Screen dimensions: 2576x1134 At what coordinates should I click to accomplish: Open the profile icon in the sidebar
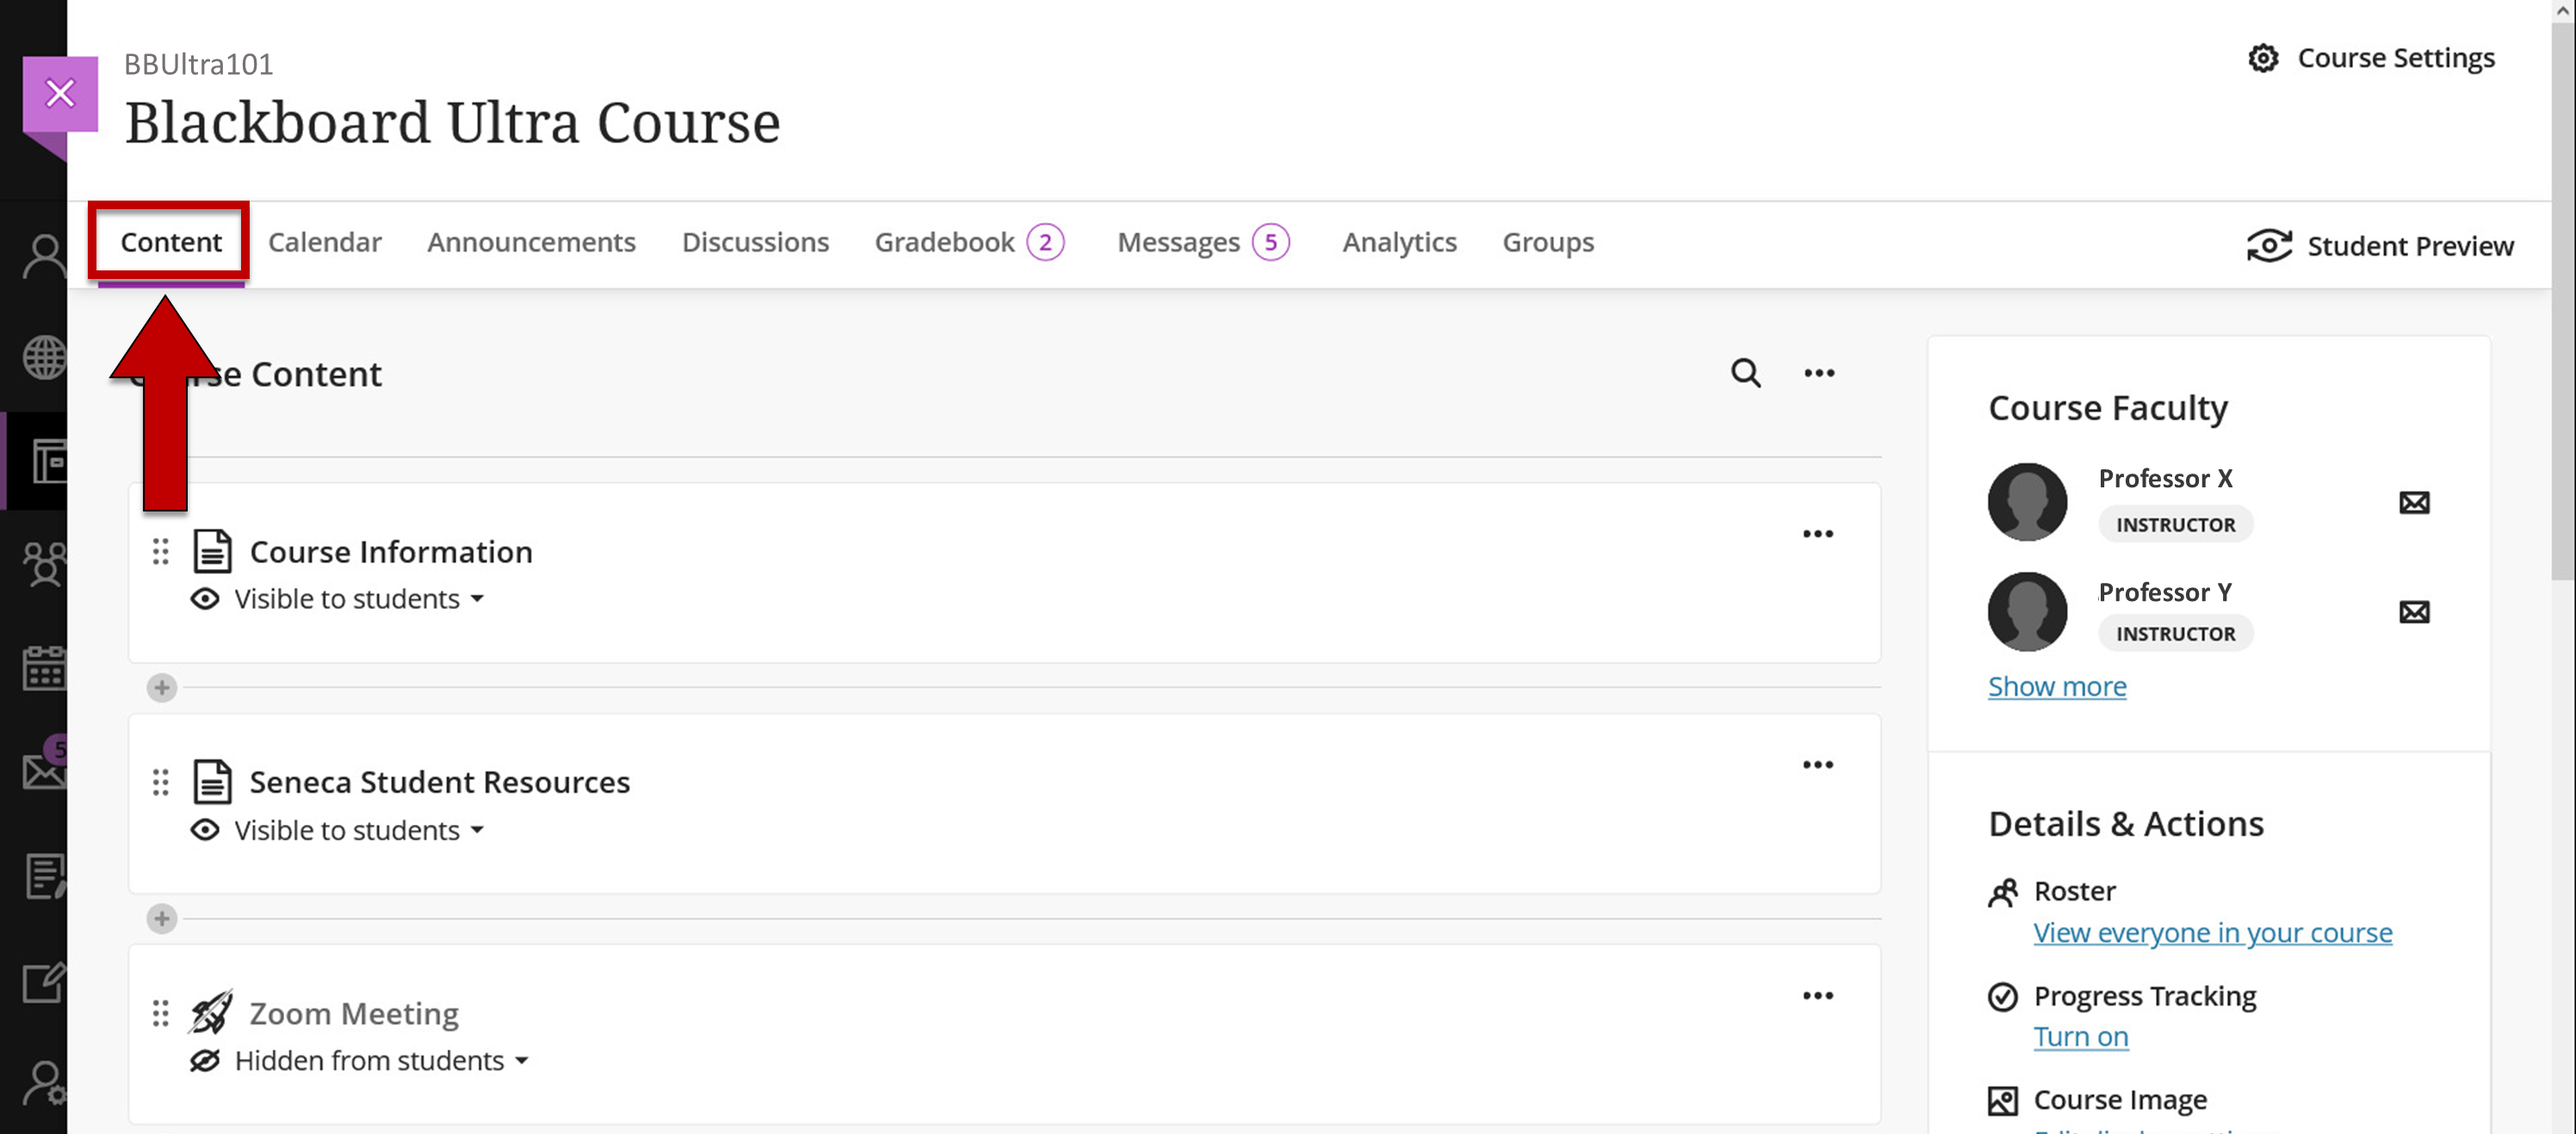44,256
